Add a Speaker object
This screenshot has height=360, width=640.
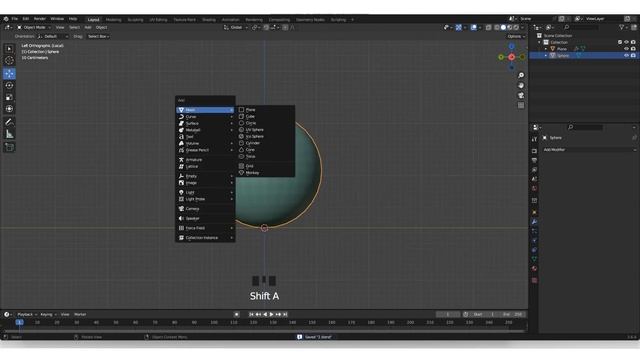point(205,218)
